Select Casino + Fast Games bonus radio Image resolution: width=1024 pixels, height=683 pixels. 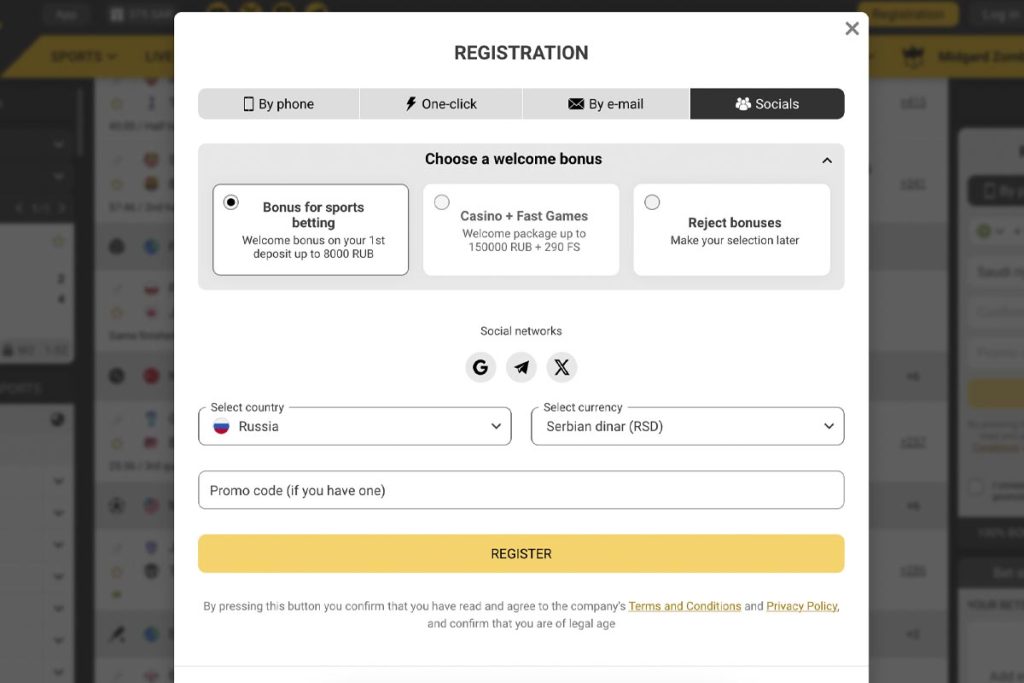(441, 202)
